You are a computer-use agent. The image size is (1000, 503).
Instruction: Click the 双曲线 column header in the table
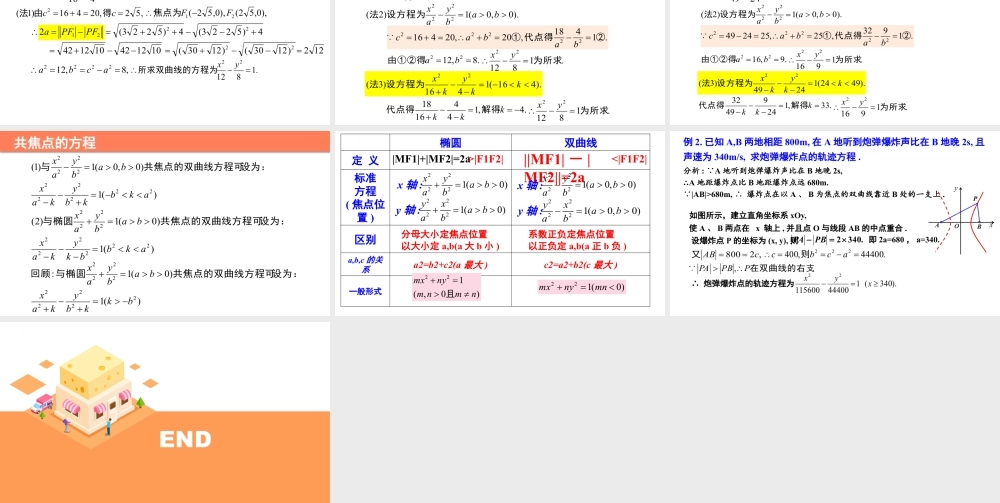[x=580, y=143]
